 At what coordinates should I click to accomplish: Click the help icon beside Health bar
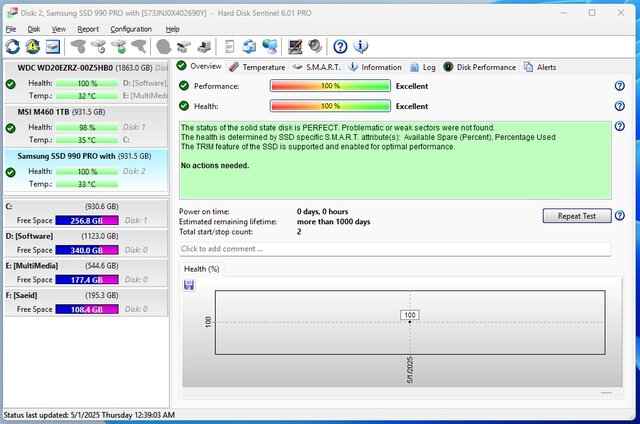click(620, 106)
